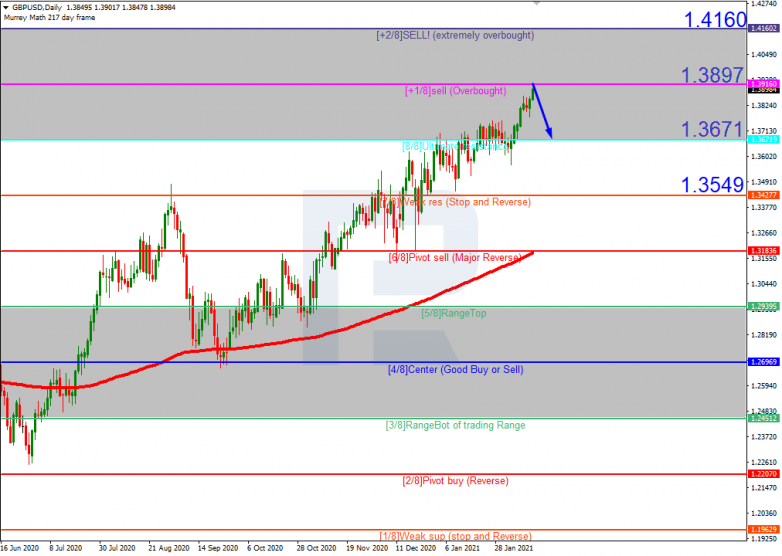Click the orange 1.19629 price tag

point(764,529)
